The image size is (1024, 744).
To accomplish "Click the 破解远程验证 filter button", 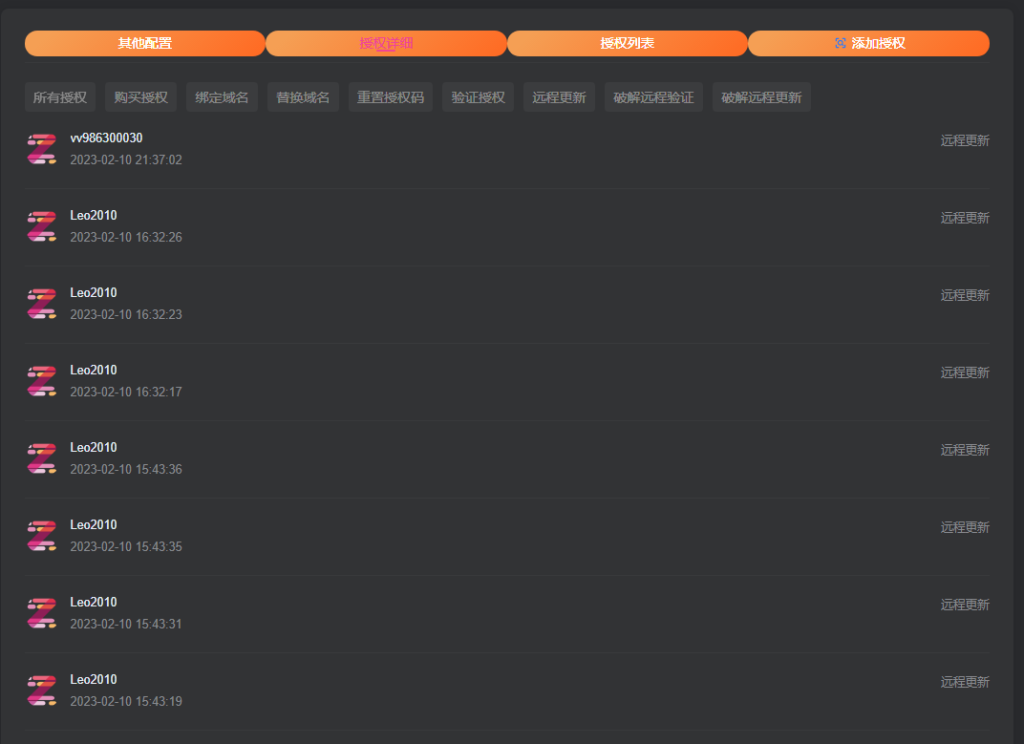I will point(654,98).
